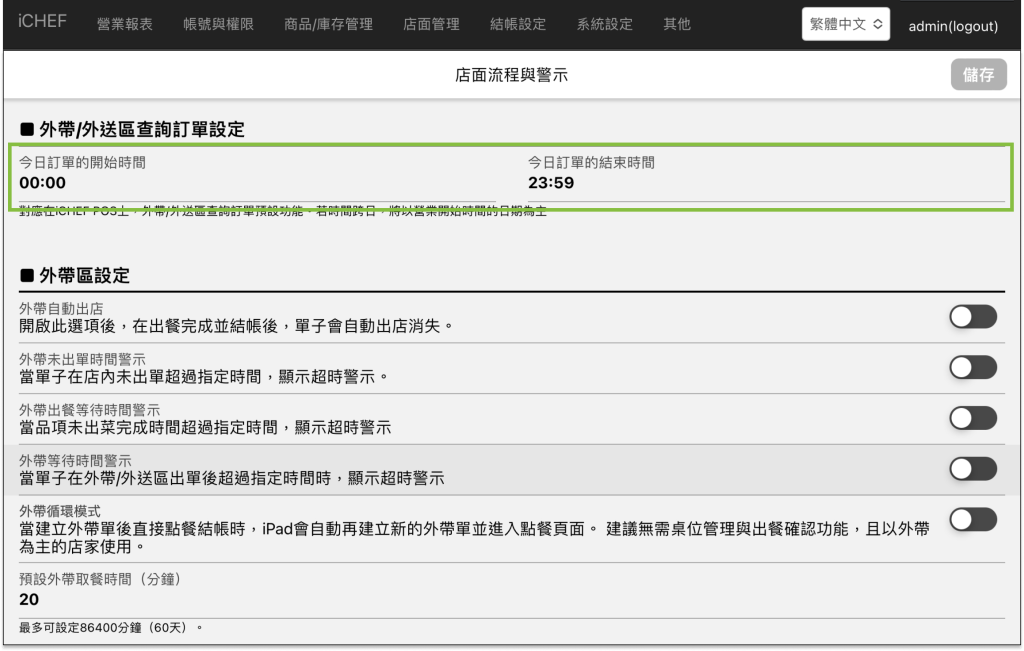Edit the 今日訂單的結束時間 value 23:59
Viewport: 1024px width, 651px height.
[551, 183]
